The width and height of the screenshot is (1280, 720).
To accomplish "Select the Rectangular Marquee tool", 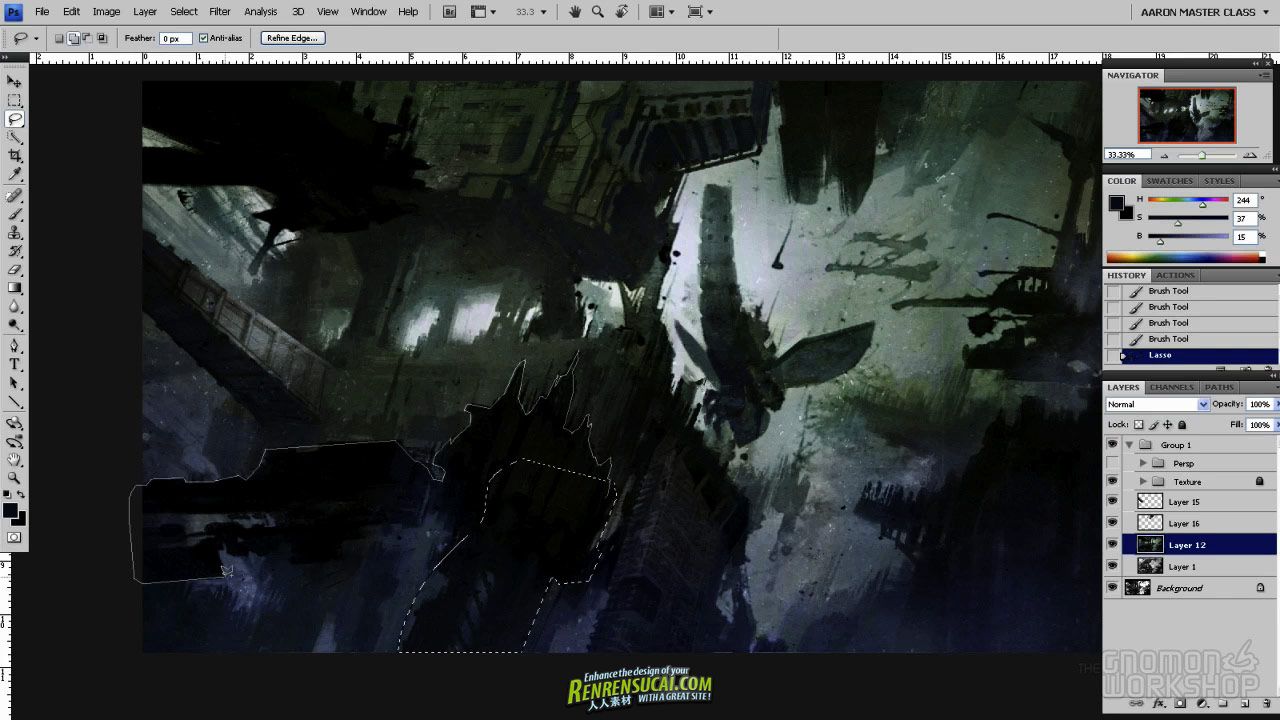I will click(x=14, y=100).
